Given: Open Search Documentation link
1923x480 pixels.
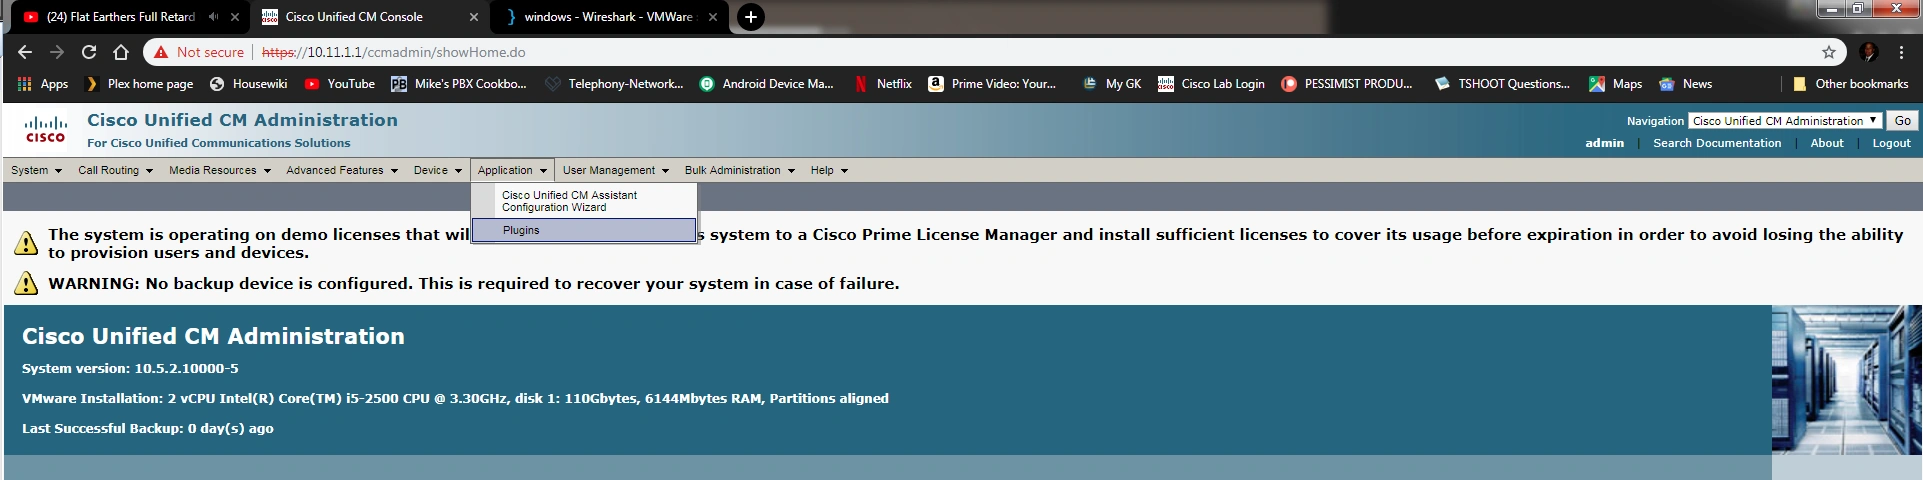Looking at the screenshot, I should coord(1717,143).
